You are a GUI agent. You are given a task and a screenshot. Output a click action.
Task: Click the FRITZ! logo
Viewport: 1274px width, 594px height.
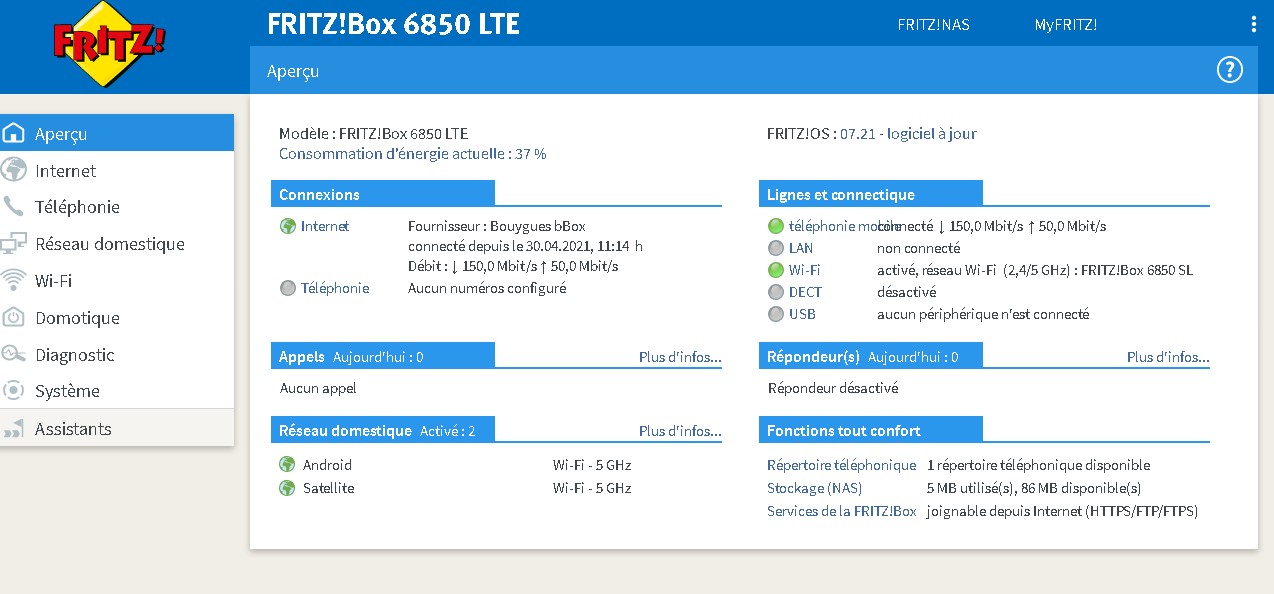coord(109,44)
